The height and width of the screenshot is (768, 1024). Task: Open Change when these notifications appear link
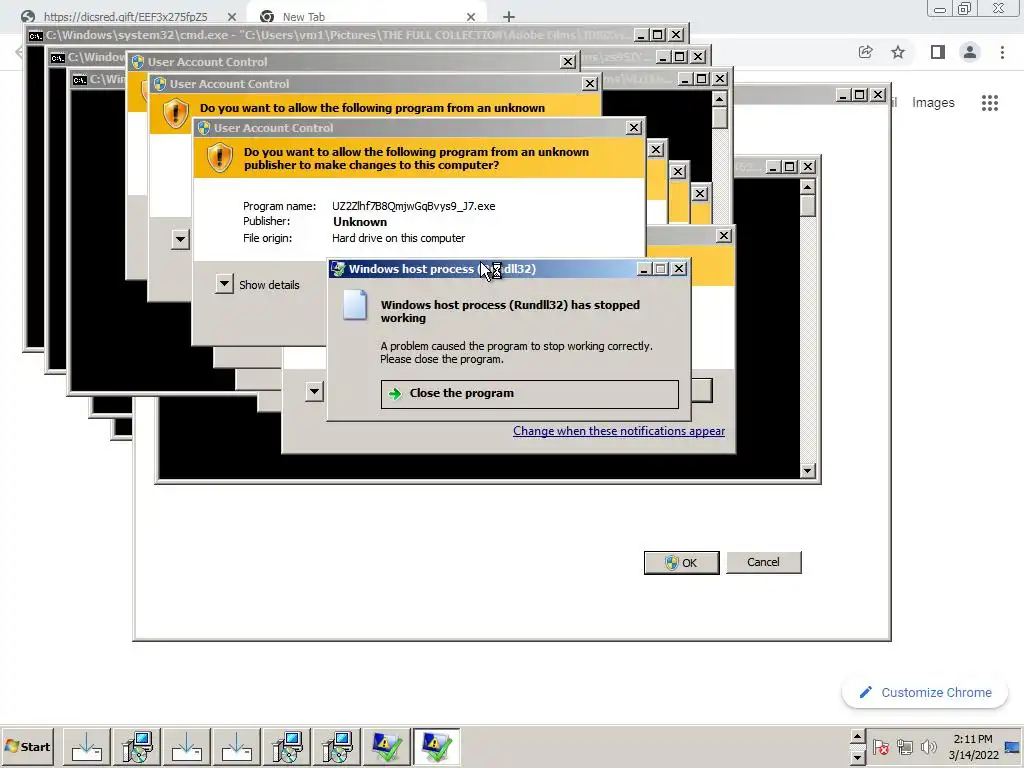(x=618, y=431)
